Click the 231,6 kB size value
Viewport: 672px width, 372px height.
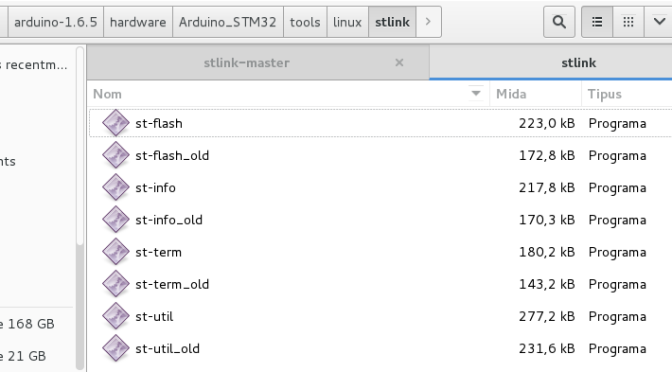[x=547, y=348]
